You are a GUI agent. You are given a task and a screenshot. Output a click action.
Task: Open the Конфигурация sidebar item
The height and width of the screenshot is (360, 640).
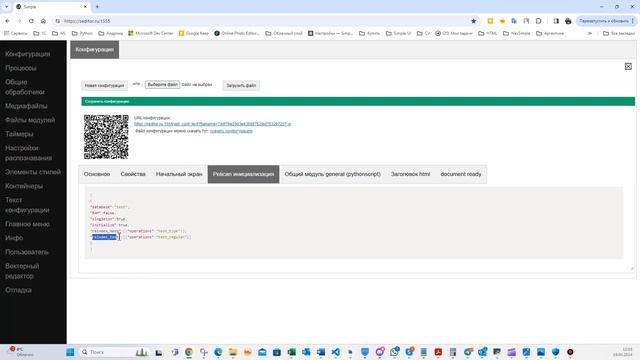coord(27,54)
